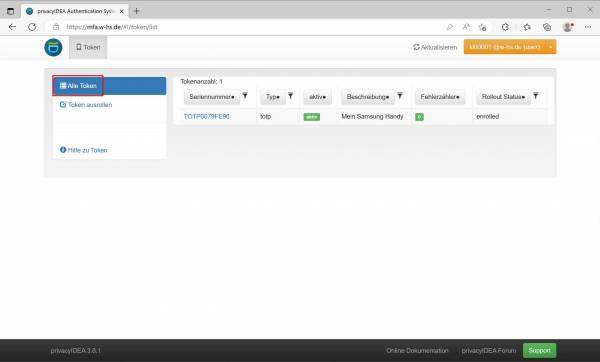Click the site lock icon in address bar
This screenshot has width=600, height=362.
click(56, 27)
